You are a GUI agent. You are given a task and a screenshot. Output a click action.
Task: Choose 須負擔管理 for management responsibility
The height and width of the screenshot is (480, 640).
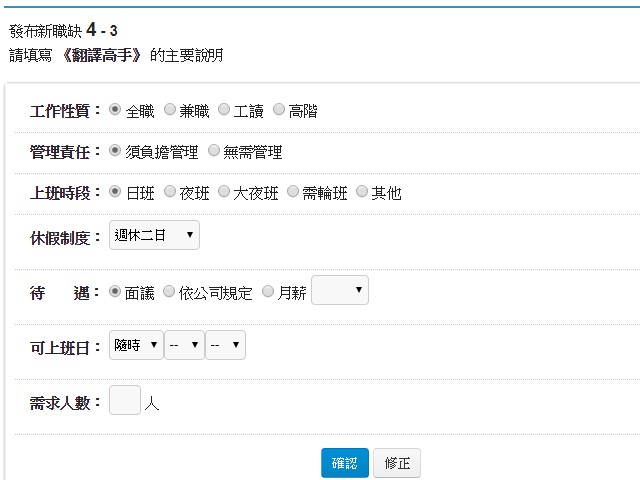tap(115, 151)
